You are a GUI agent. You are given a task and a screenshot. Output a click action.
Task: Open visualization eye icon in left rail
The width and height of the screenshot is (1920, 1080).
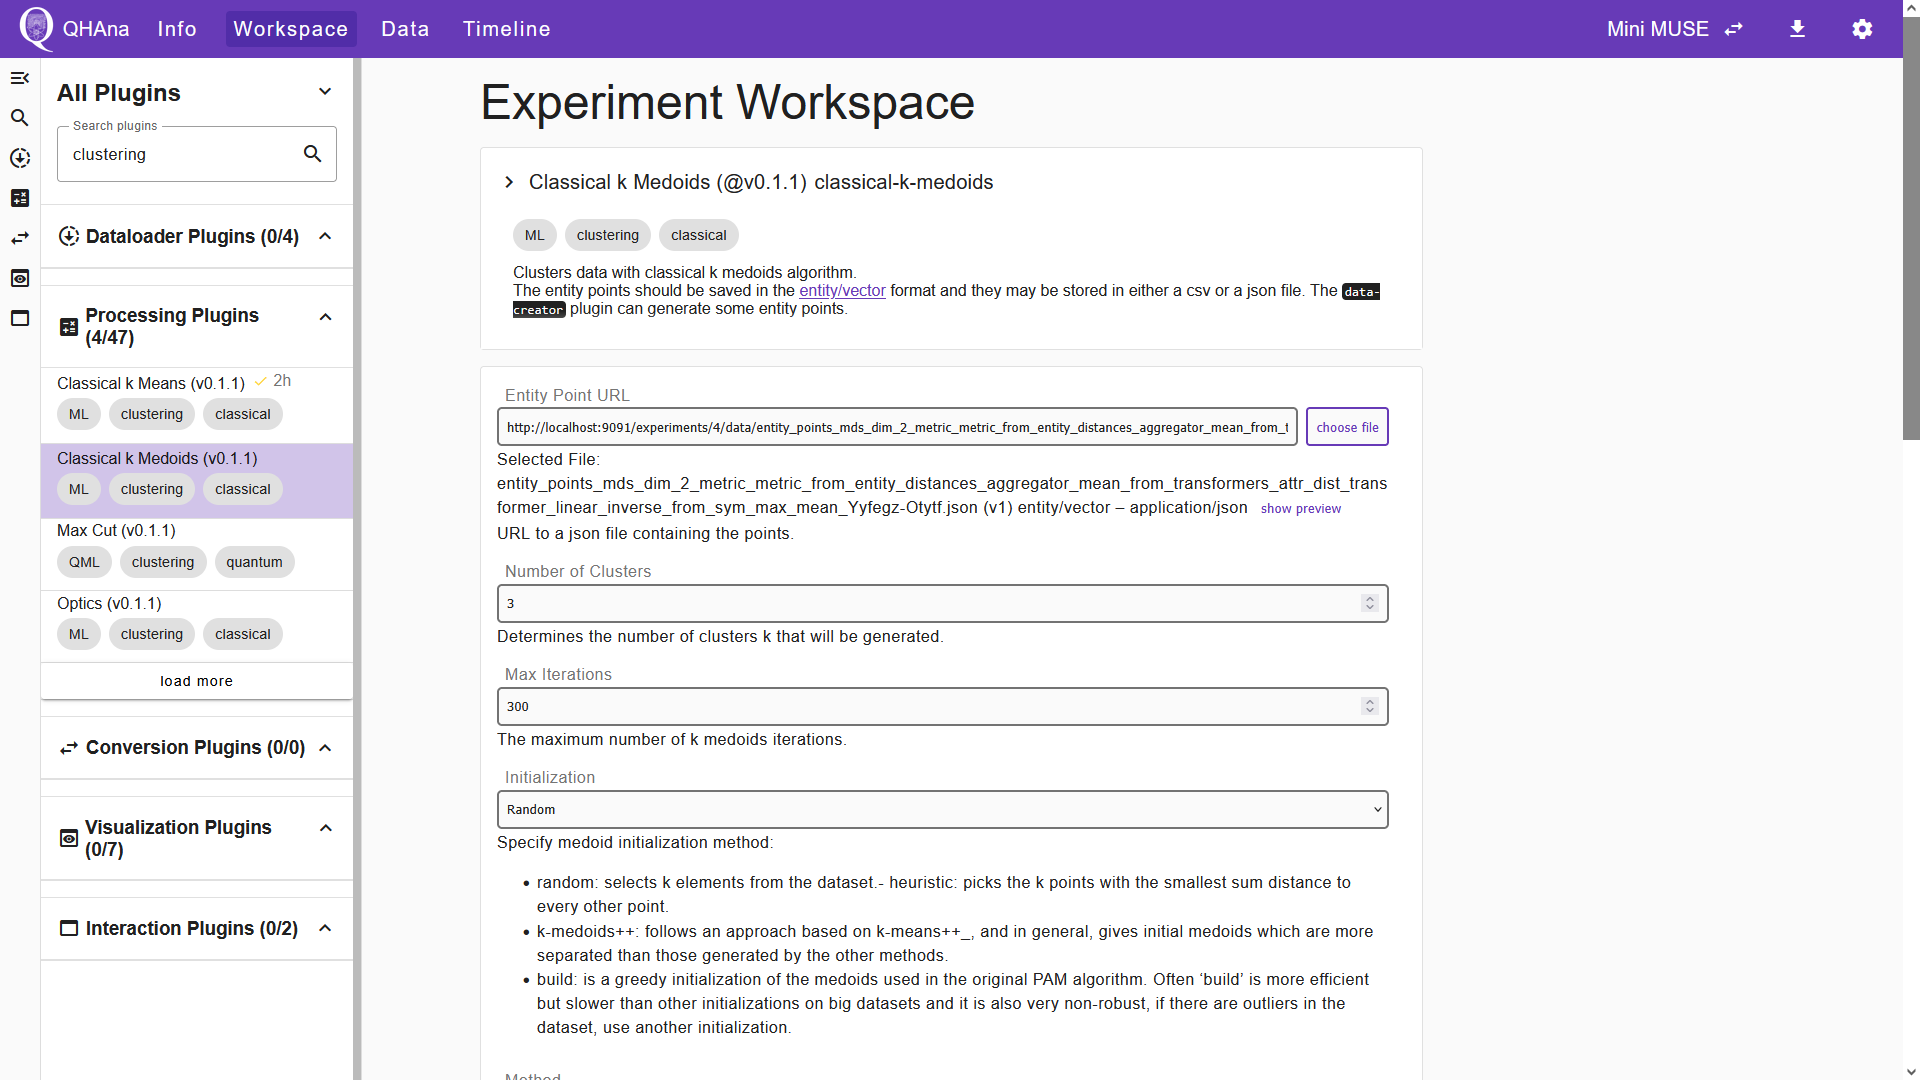click(x=20, y=278)
